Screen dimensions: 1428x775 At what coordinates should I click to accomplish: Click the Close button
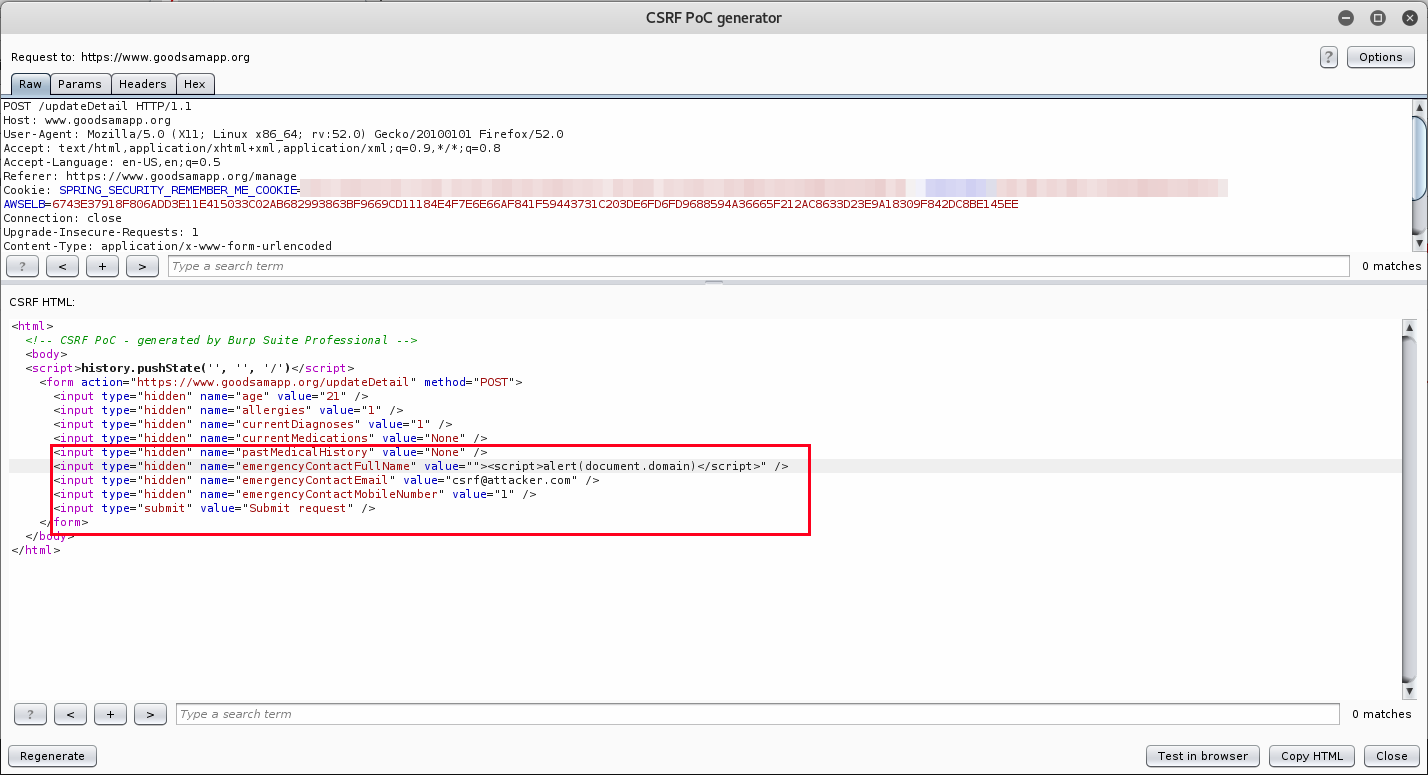pos(1391,756)
